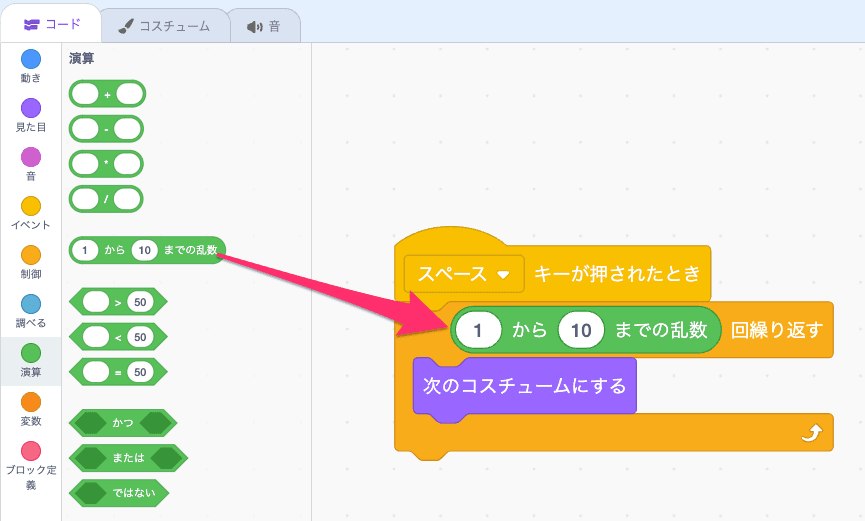Select the ブロック定義 category pink circle
The width and height of the screenshot is (865, 521).
pyautogui.click(x=31, y=451)
